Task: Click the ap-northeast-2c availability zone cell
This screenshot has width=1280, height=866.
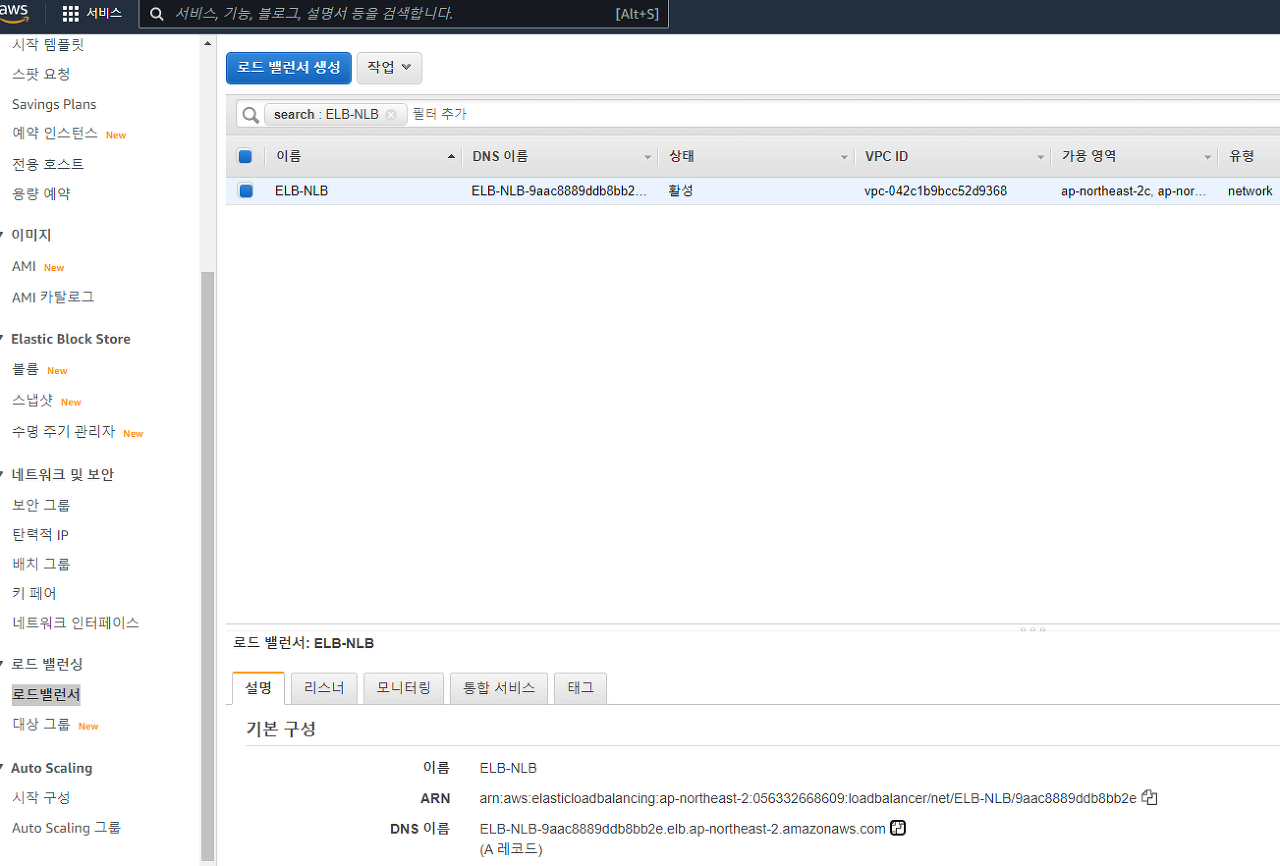Action: tap(1134, 191)
